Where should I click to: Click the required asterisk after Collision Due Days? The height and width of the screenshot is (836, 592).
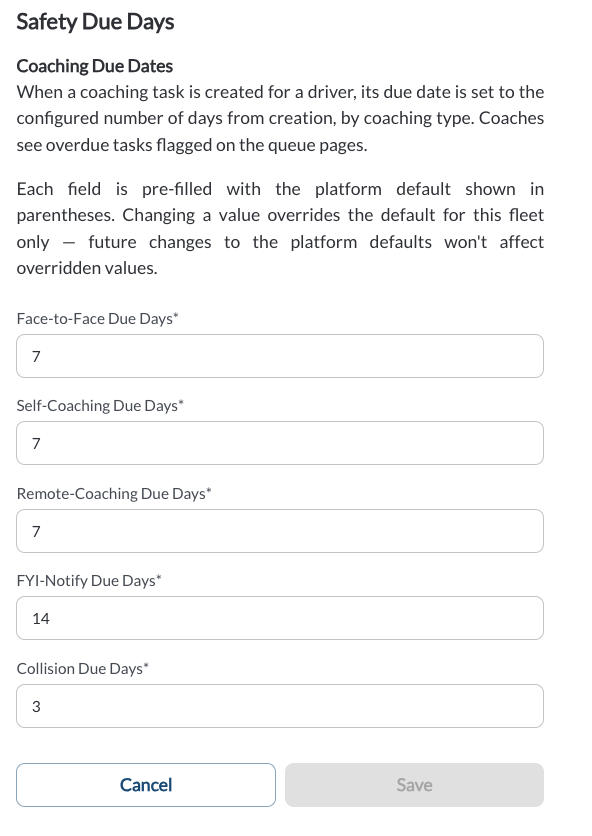(146, 665)
